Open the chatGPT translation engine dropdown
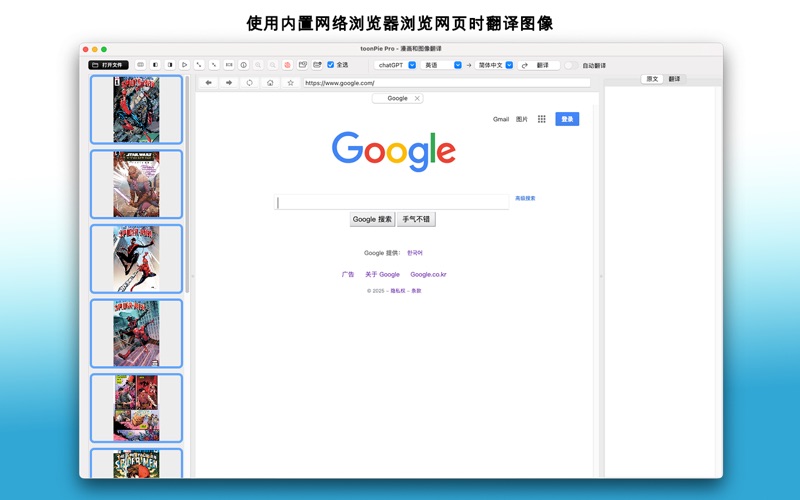The image size is (800, 500). tap(396, 65)
